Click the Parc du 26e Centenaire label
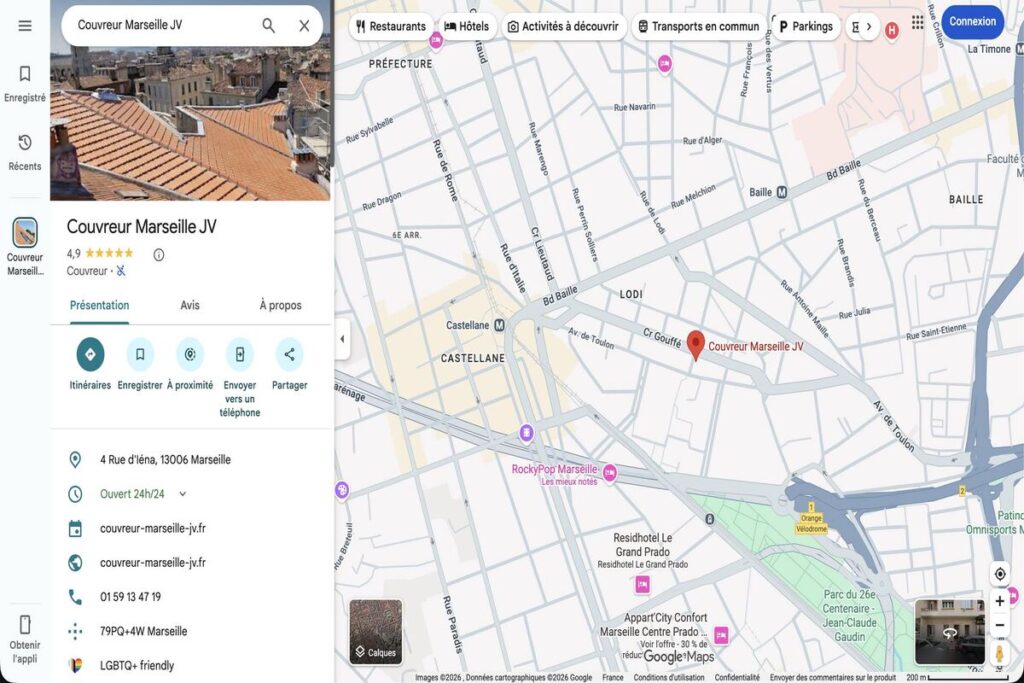Screen dimensions: 1024x683 (849, 615)
